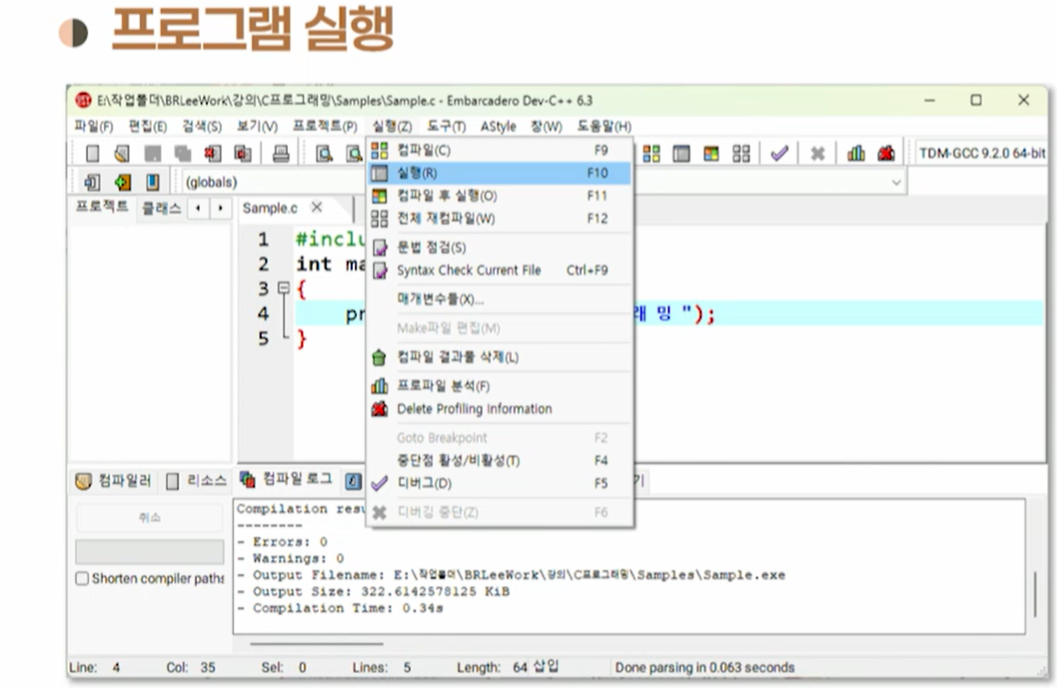The height and width of the screenshot is (688, 1057).
Task: Click the Stop Execution gray X toolbar icon
Action: click(818, 154)
